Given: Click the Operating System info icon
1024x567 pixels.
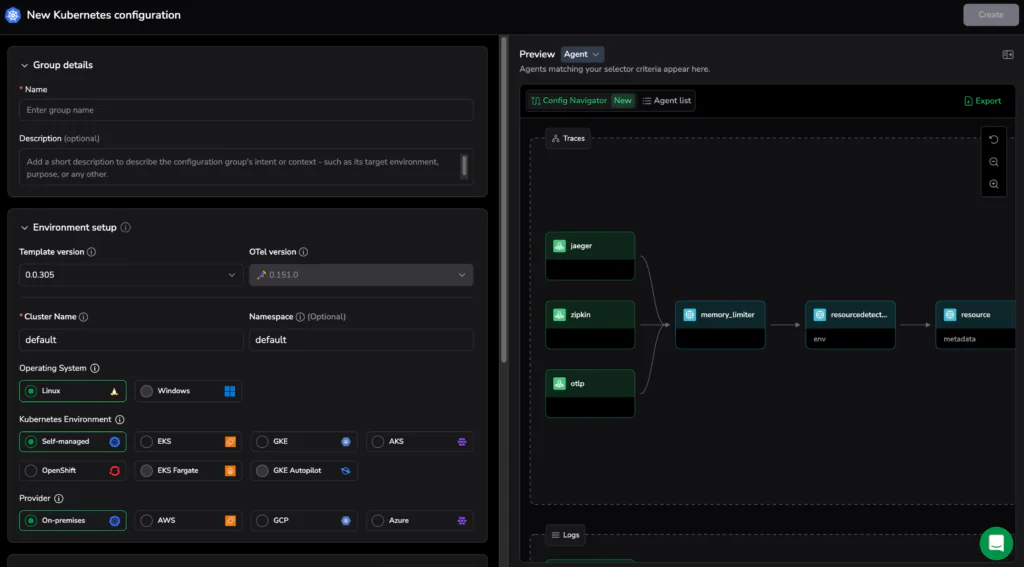Looking at the screenshot, I should click(x=95, y=368).
